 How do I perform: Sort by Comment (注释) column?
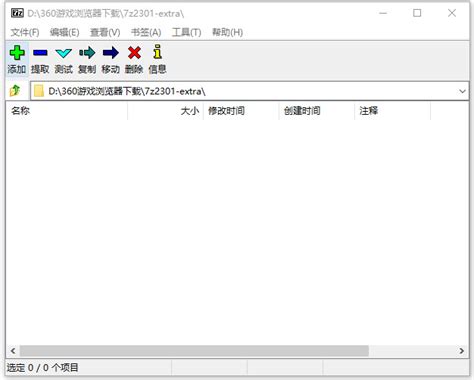[x=392, y=111]
